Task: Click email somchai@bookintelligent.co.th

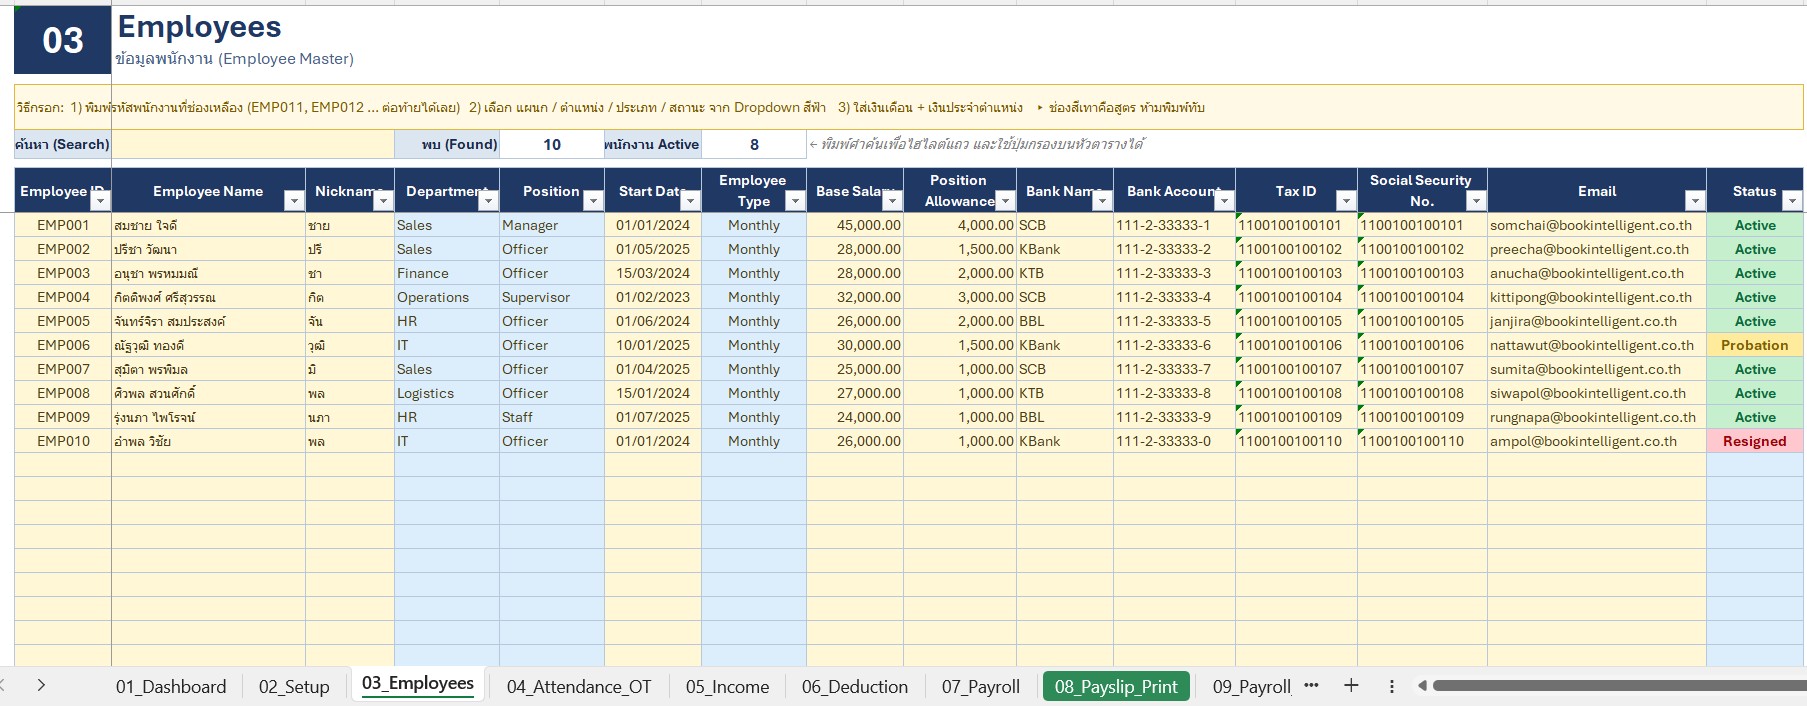Action: click(1591, 225)
